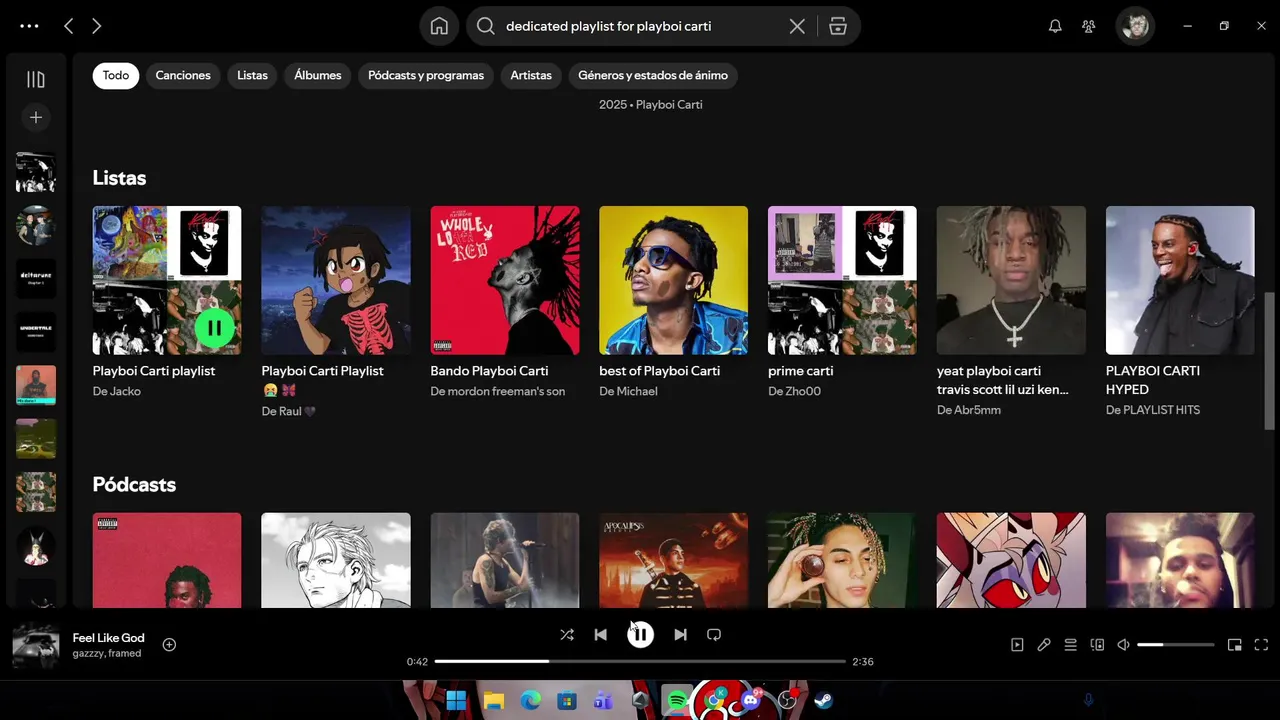This screenshot has height=720, width=1280.
Task: Seek within the song progress bar
Action: point(640,661)
